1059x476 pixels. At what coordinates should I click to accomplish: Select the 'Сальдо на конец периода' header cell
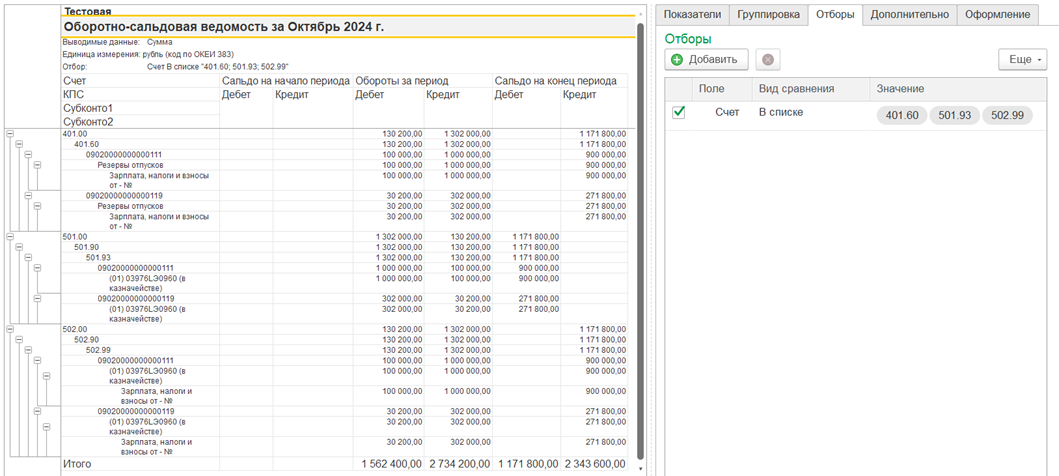pos(560,80)
